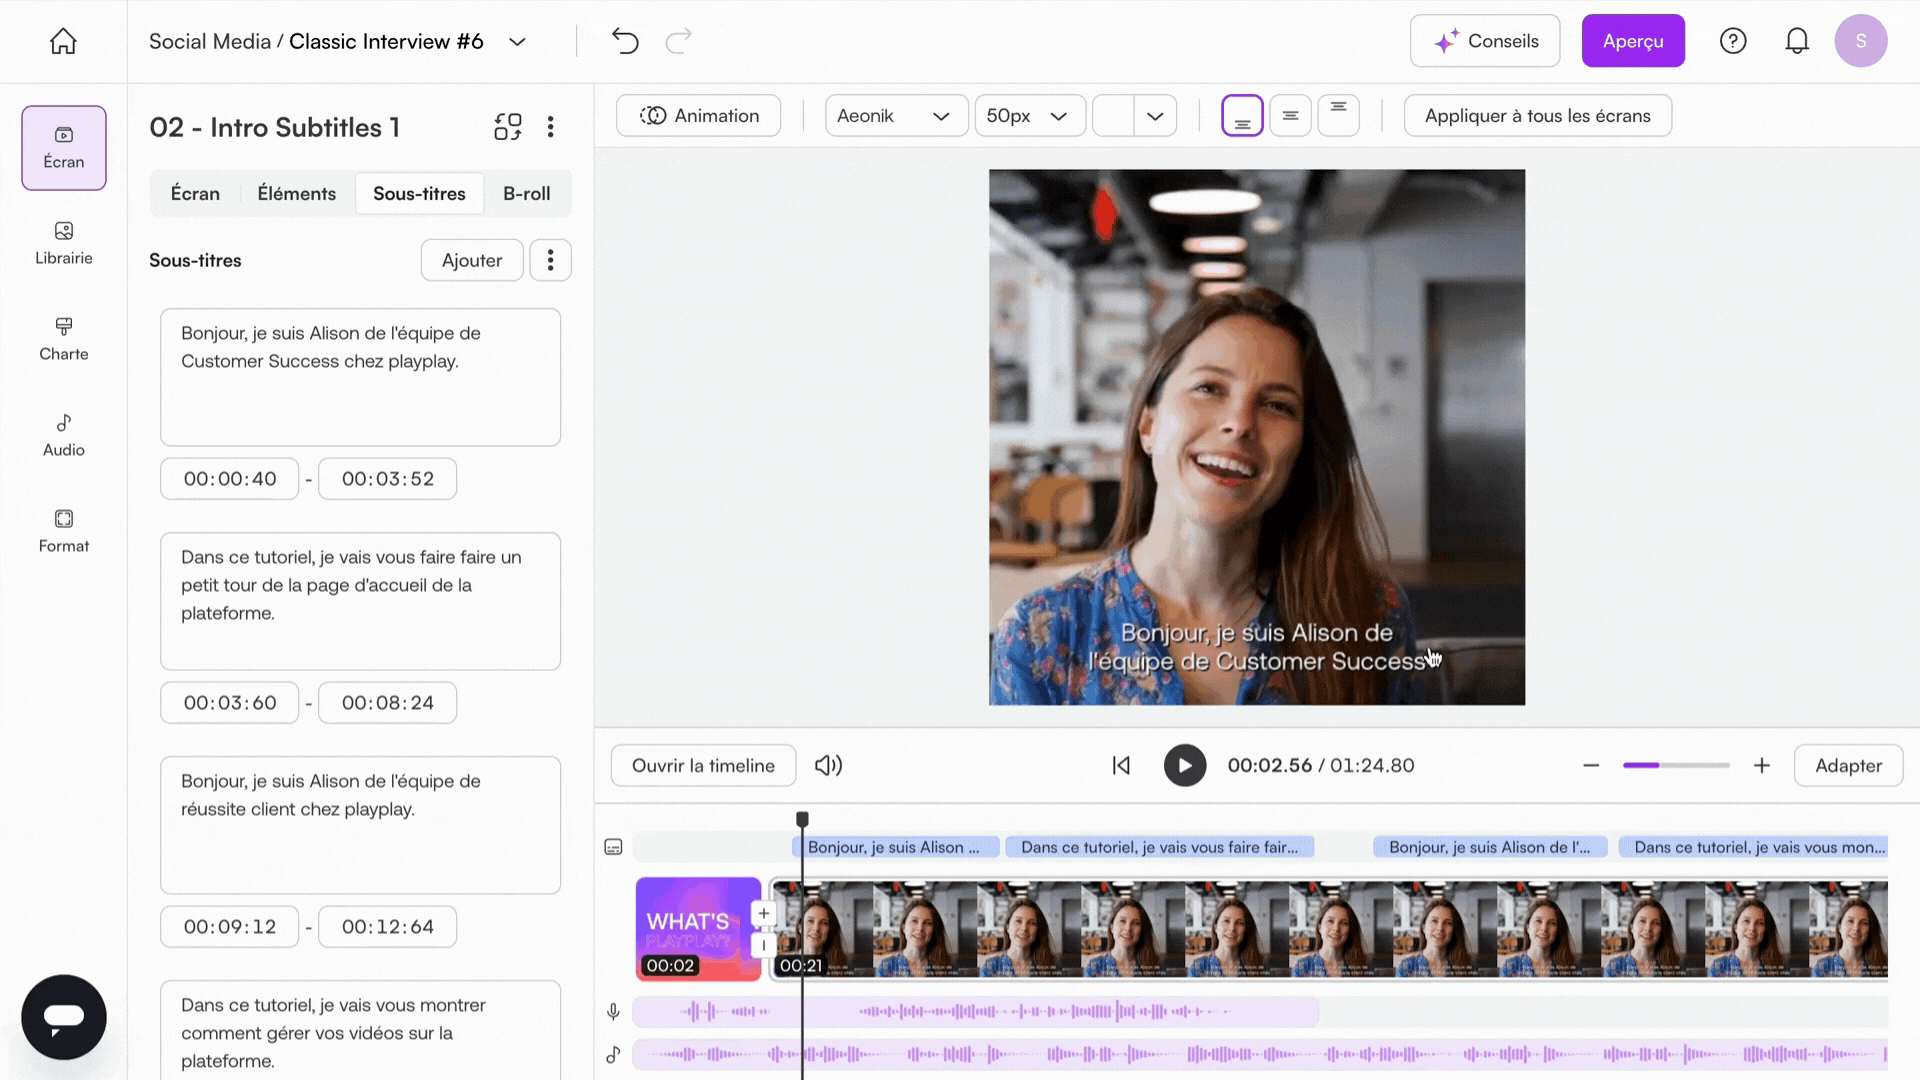Open Charte panel in sidebar
Image resolution: width=1920 pixels, height=1080 pixels.
click(64, 339)
